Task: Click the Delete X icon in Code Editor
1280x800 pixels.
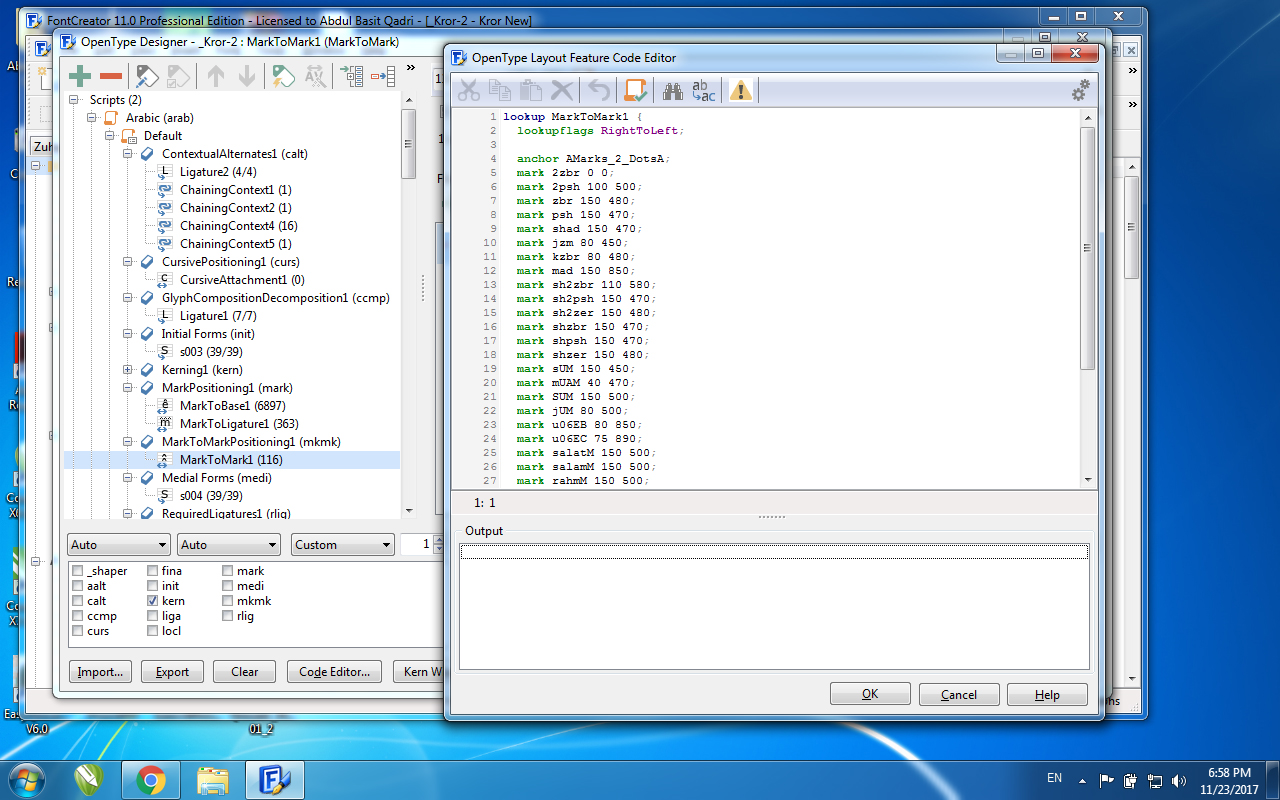Action: (562, 91)
